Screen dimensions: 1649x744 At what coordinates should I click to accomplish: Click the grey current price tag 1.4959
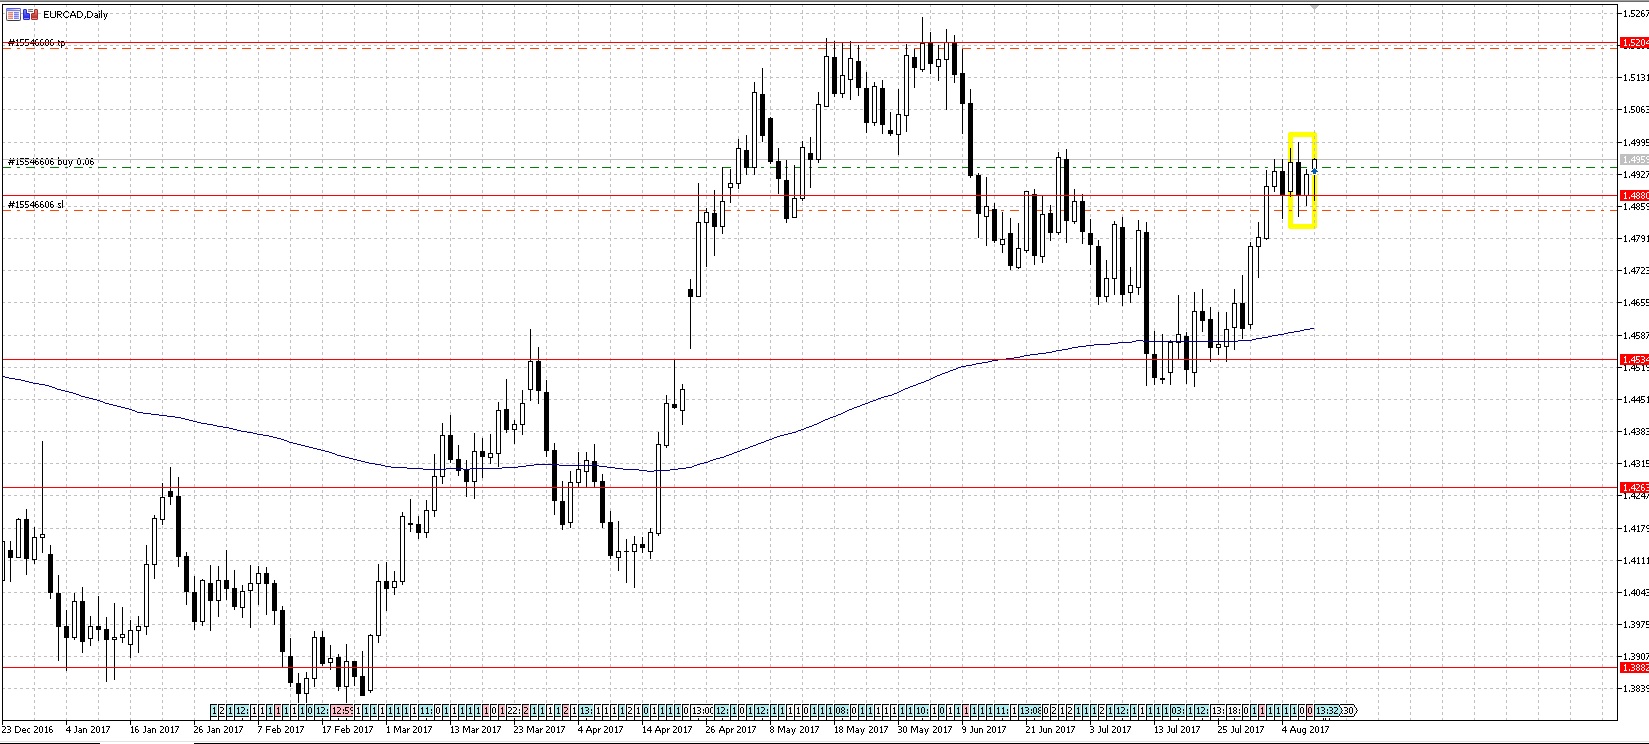pyautogui.click(x=1634, y=159)
